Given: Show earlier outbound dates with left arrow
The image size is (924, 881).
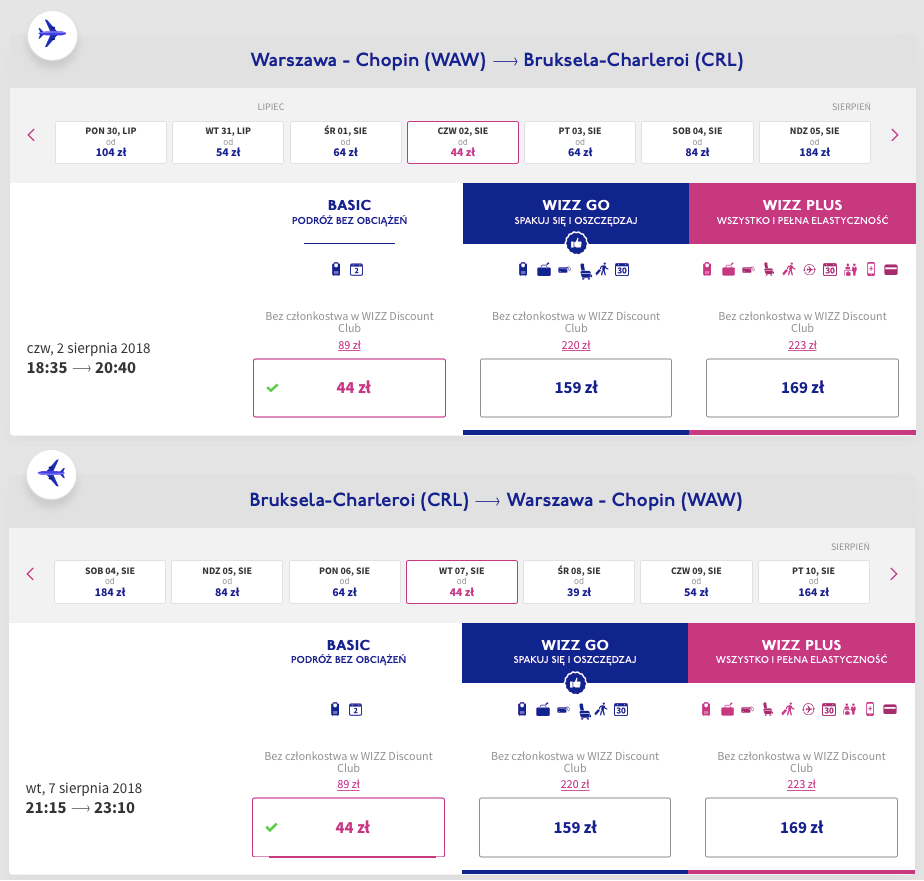Looking at the screenshot, I should pos(31,135).
